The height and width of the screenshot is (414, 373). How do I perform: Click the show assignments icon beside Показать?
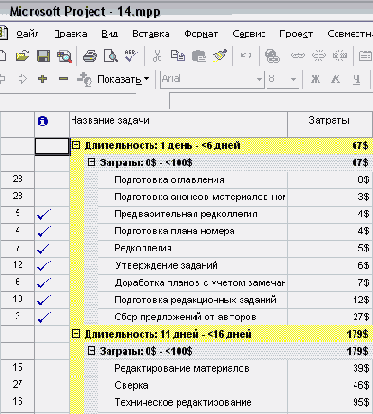click(x=84, y=79)
